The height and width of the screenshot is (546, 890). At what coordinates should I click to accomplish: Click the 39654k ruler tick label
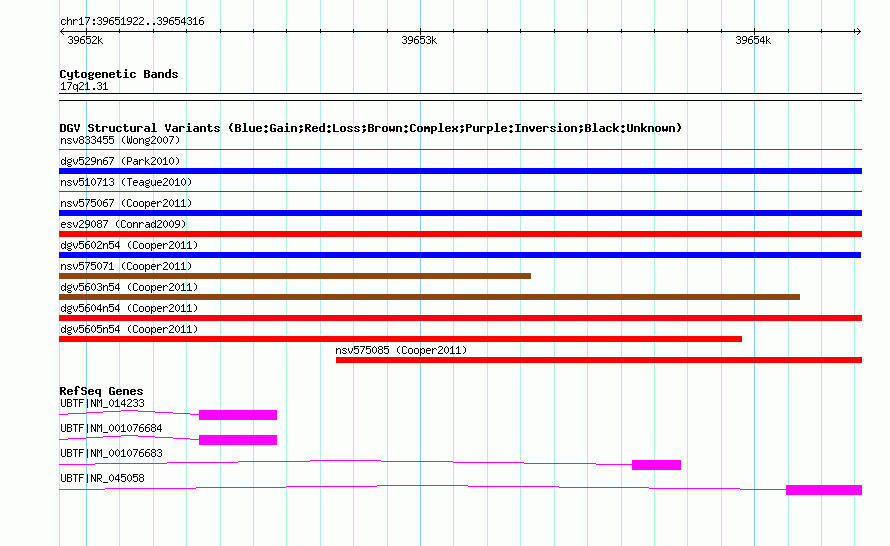click(x=753, y=40)
